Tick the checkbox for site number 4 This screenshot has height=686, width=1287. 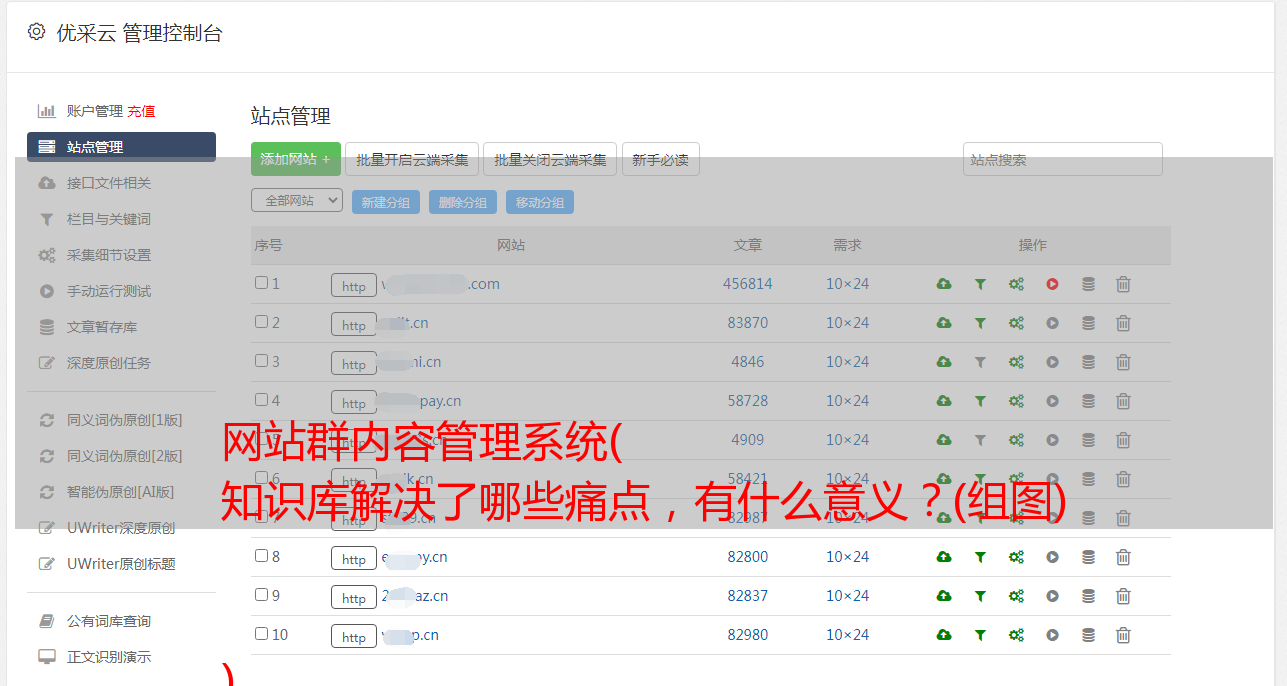point(261,400)
